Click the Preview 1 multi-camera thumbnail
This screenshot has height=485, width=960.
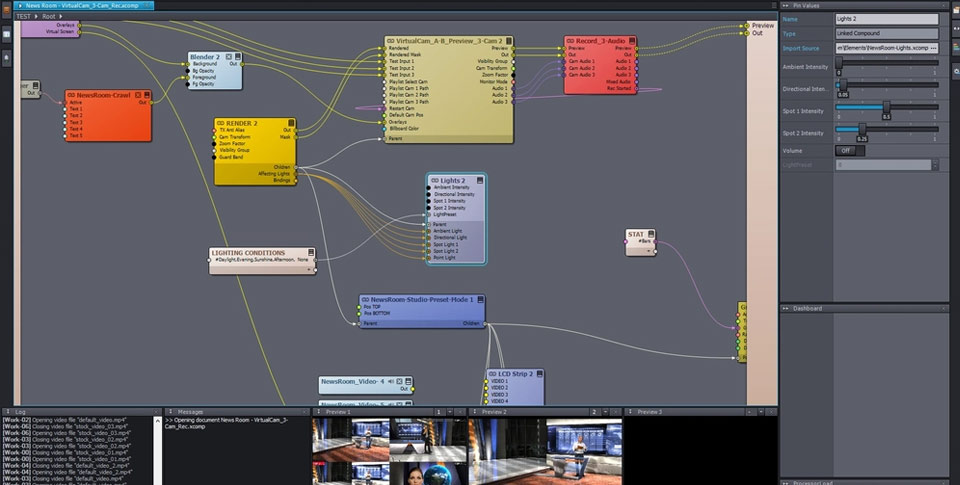(x=389, y=451)
